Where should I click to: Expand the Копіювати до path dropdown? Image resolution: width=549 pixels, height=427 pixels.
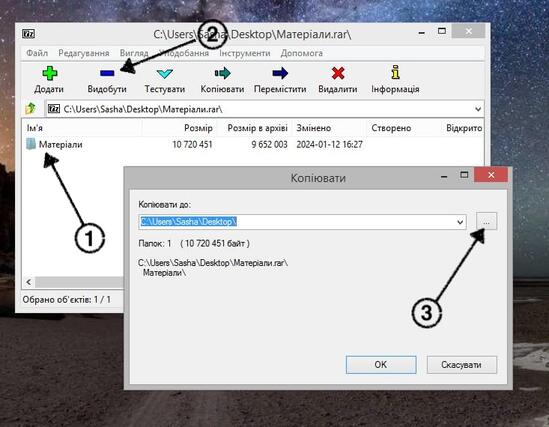(460, 222)
